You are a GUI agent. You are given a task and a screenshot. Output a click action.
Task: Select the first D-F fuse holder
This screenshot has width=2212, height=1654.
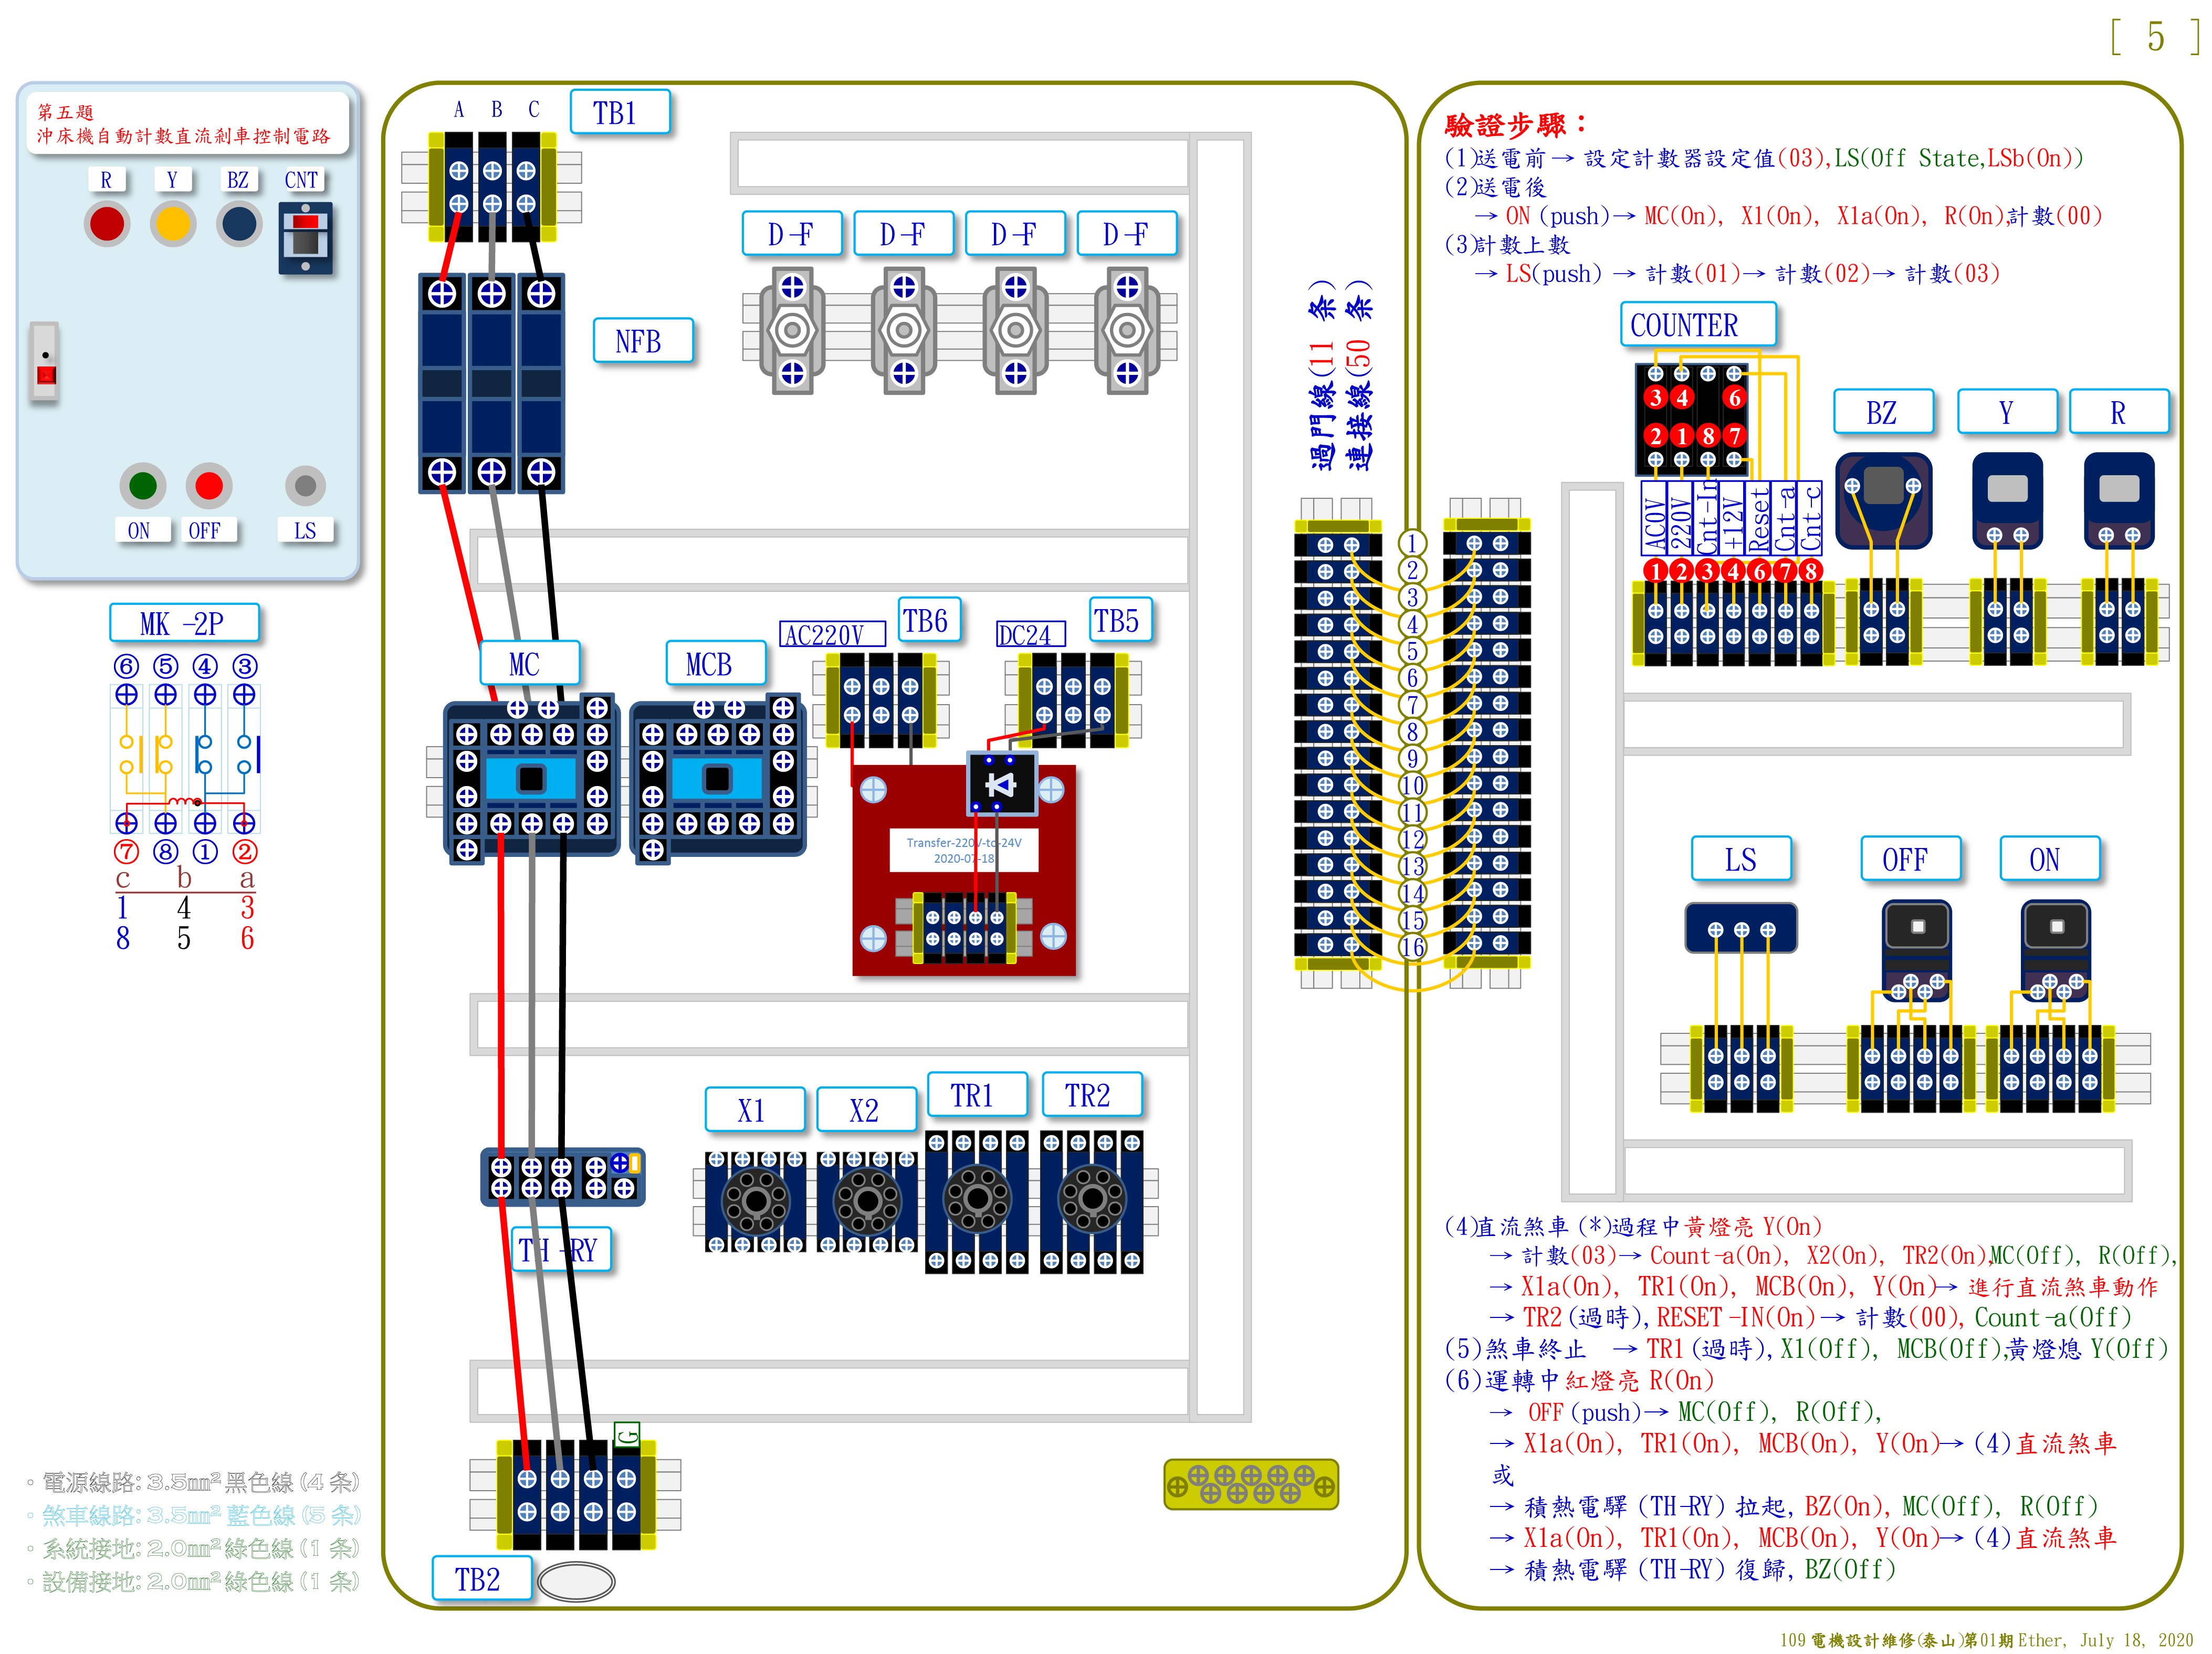tap(792, 330)
